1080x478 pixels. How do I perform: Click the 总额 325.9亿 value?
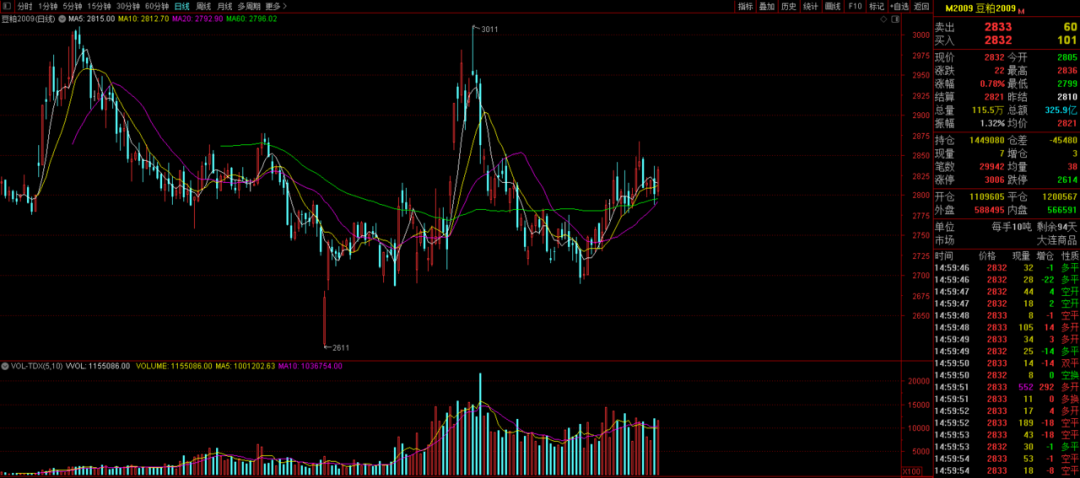click(x=1061, y=110)
